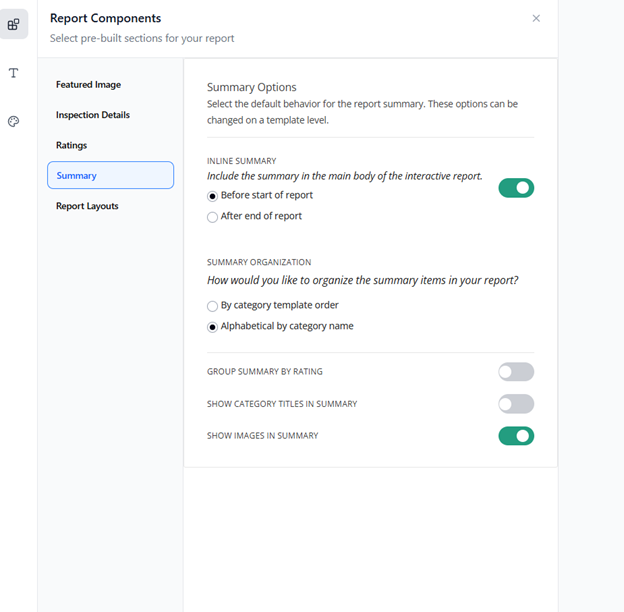624x612 pixels.
Task: Open the color palette theme icon
Action: [14, 122]
